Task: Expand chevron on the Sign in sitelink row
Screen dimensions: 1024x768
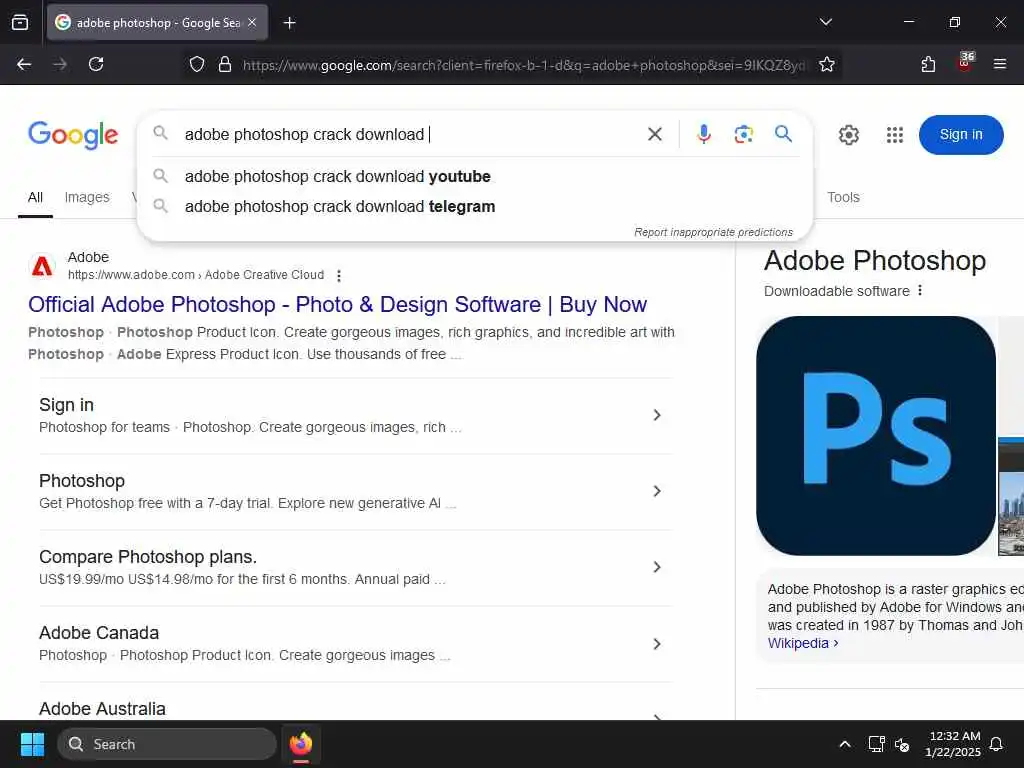Action: [657, 415]
